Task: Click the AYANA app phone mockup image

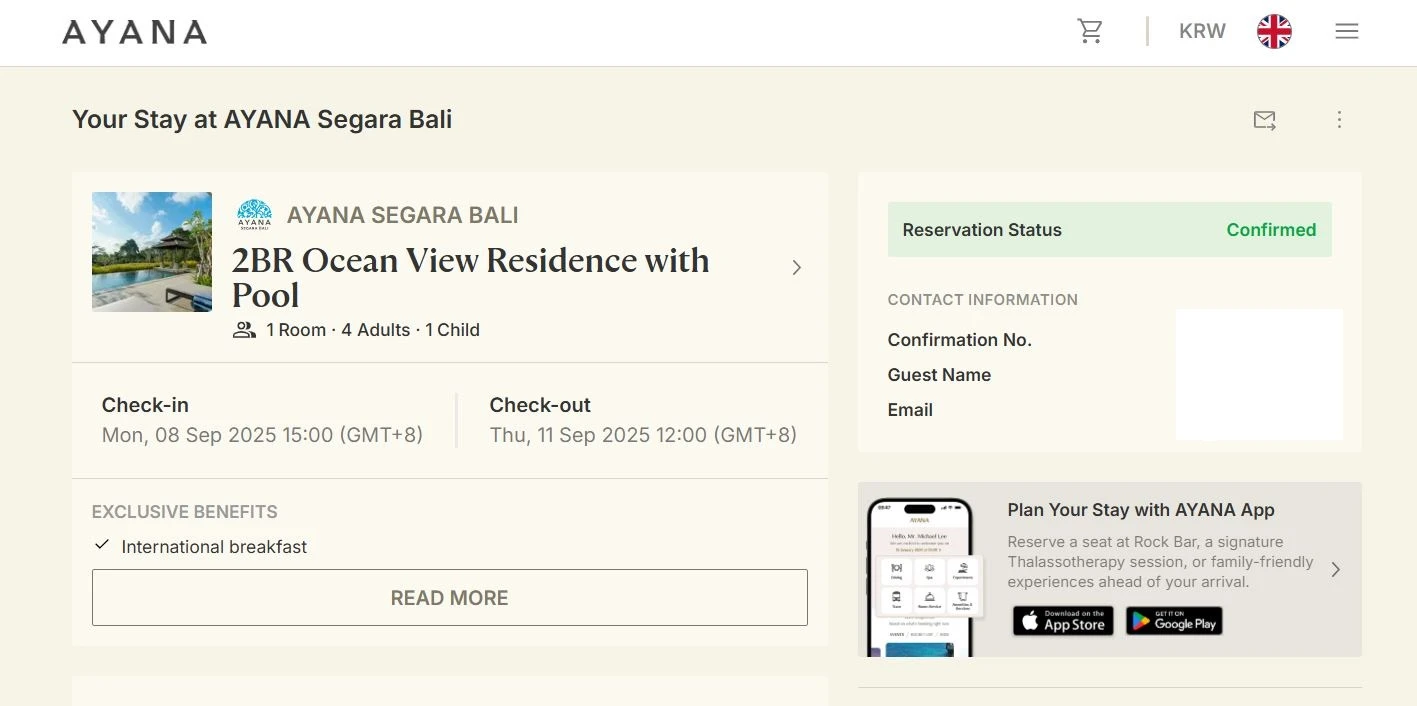Action: click(925, 576)
